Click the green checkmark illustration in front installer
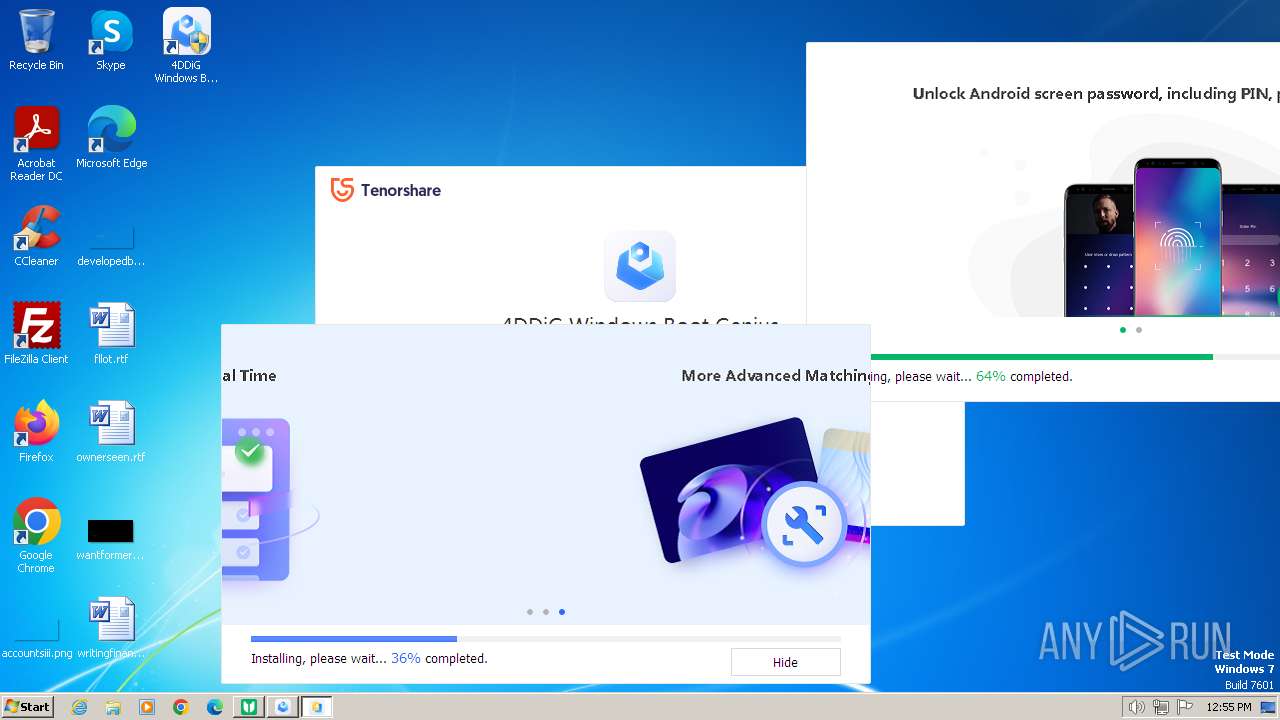This screenshot has width=1280, height=720. coord(250,452)
